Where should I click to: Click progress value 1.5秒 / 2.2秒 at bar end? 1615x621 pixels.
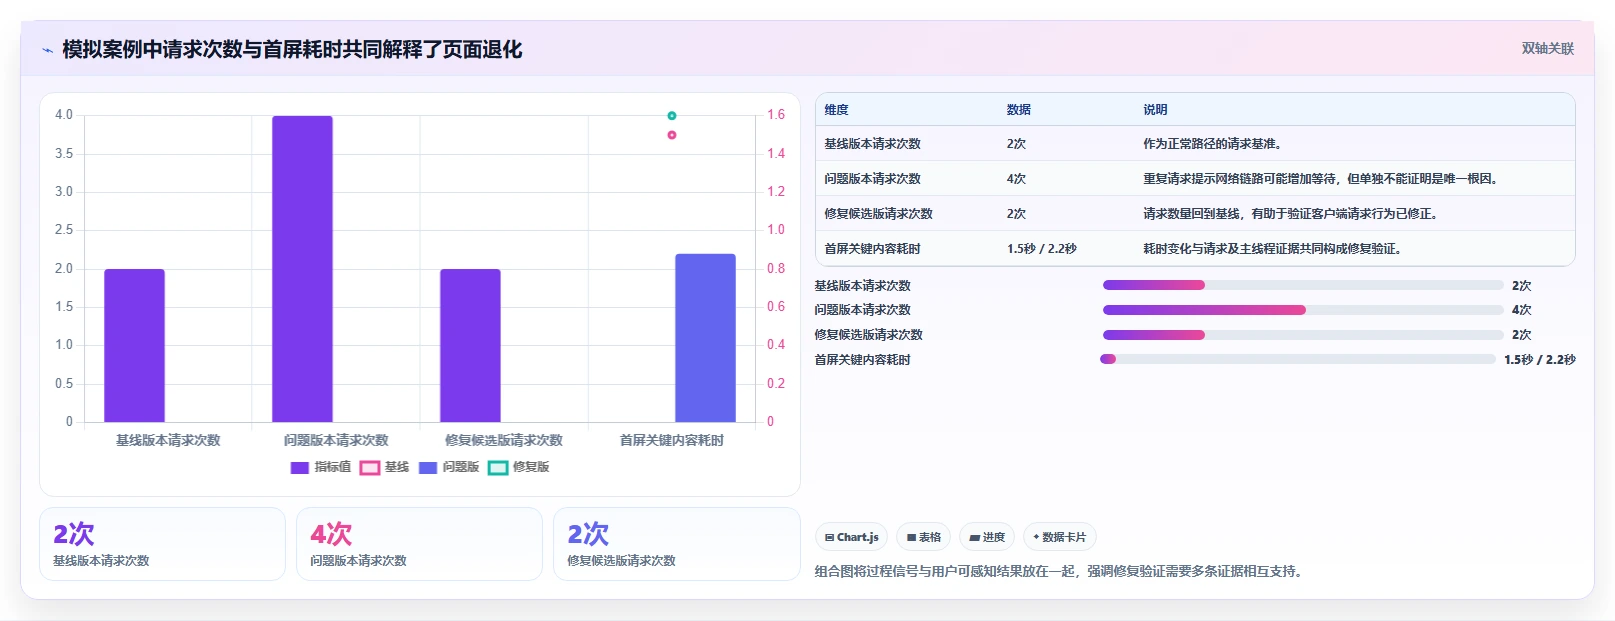(1539, 360)
